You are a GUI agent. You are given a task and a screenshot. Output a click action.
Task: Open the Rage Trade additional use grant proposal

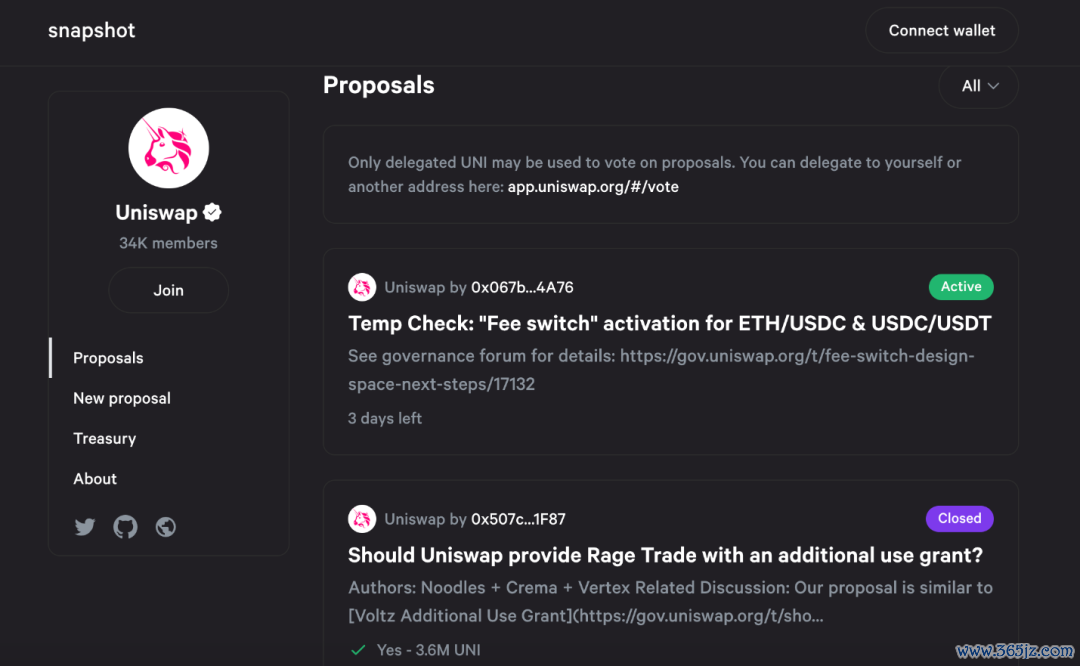point(665,556)
